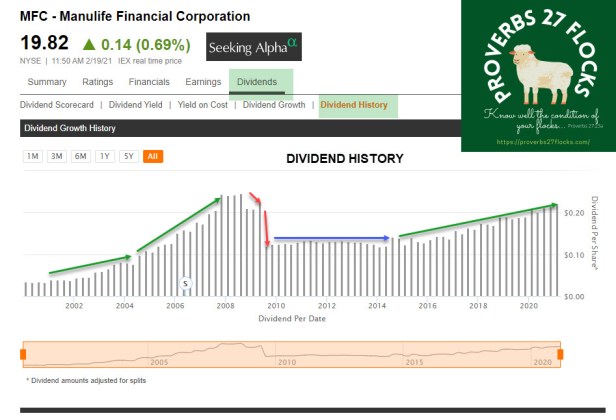Click the left handle of range slider
The height and width of the screenshot is (420, 616).
[25, 354]
